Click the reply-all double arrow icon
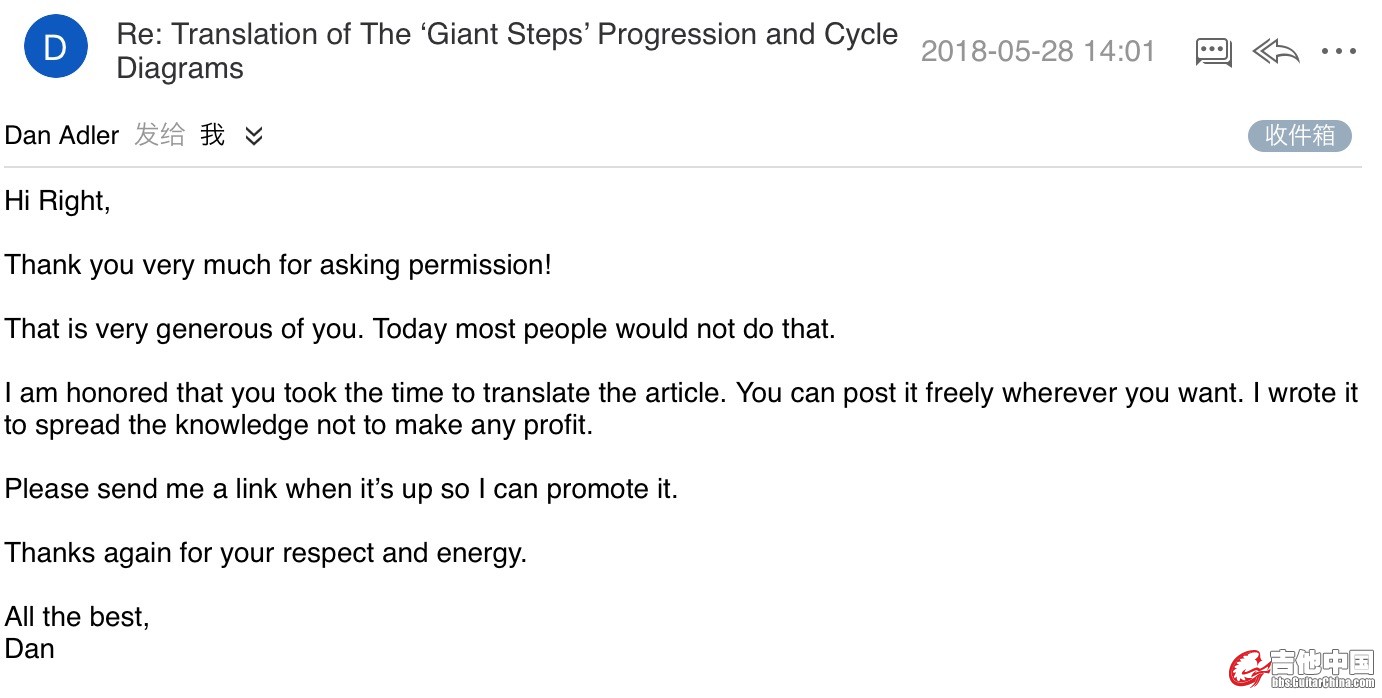The width and height of the screenshot is (1382, 698). (x=1276, y=51)
